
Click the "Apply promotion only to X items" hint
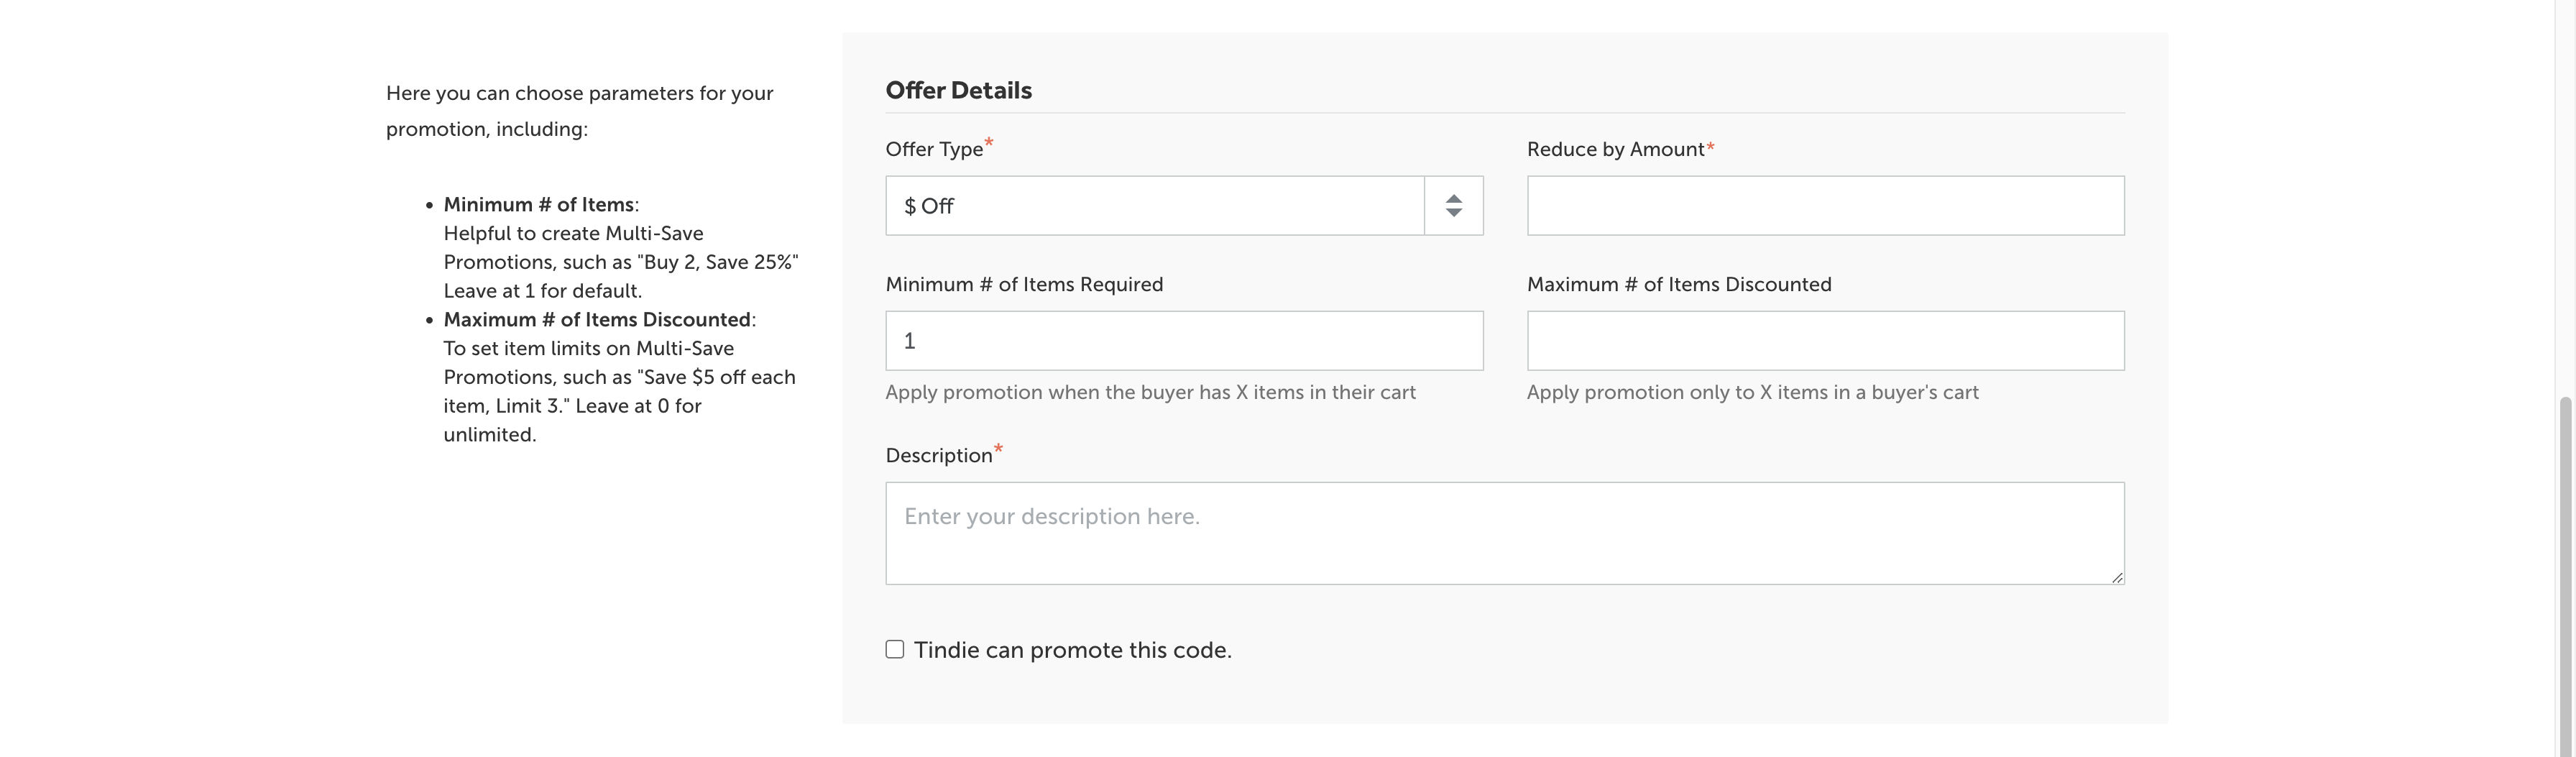pyautogui.click(x=1752, y=393)
